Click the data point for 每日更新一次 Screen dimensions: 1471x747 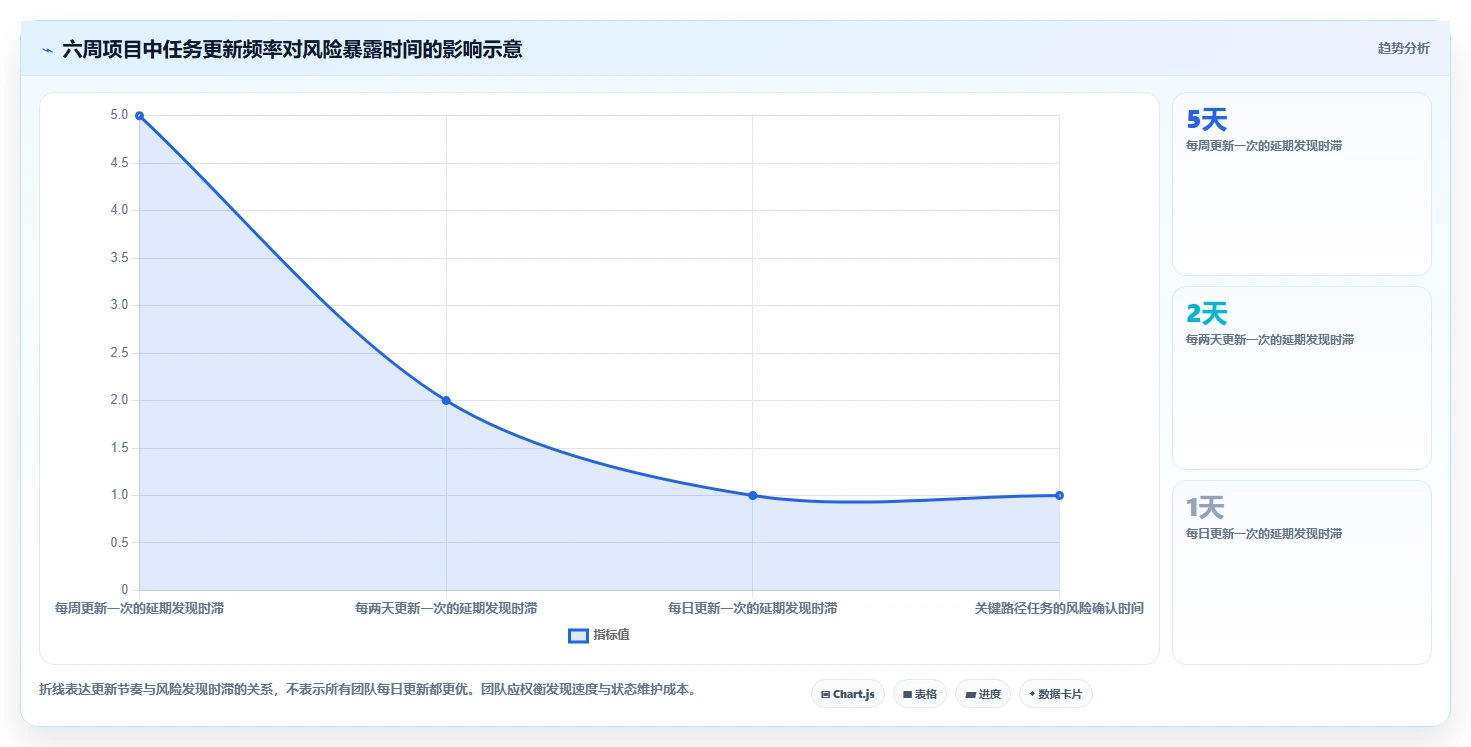coord(752,495)
